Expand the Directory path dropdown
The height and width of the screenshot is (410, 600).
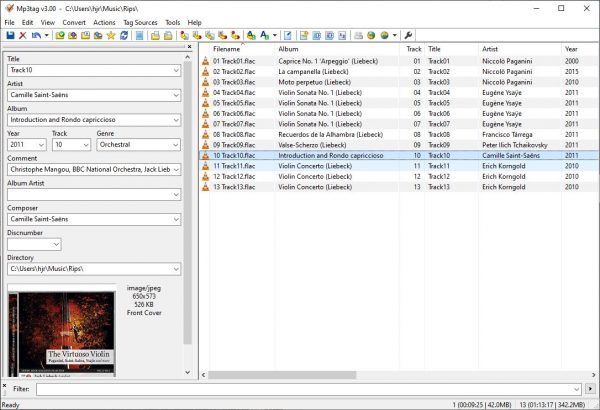coord(176,269)
